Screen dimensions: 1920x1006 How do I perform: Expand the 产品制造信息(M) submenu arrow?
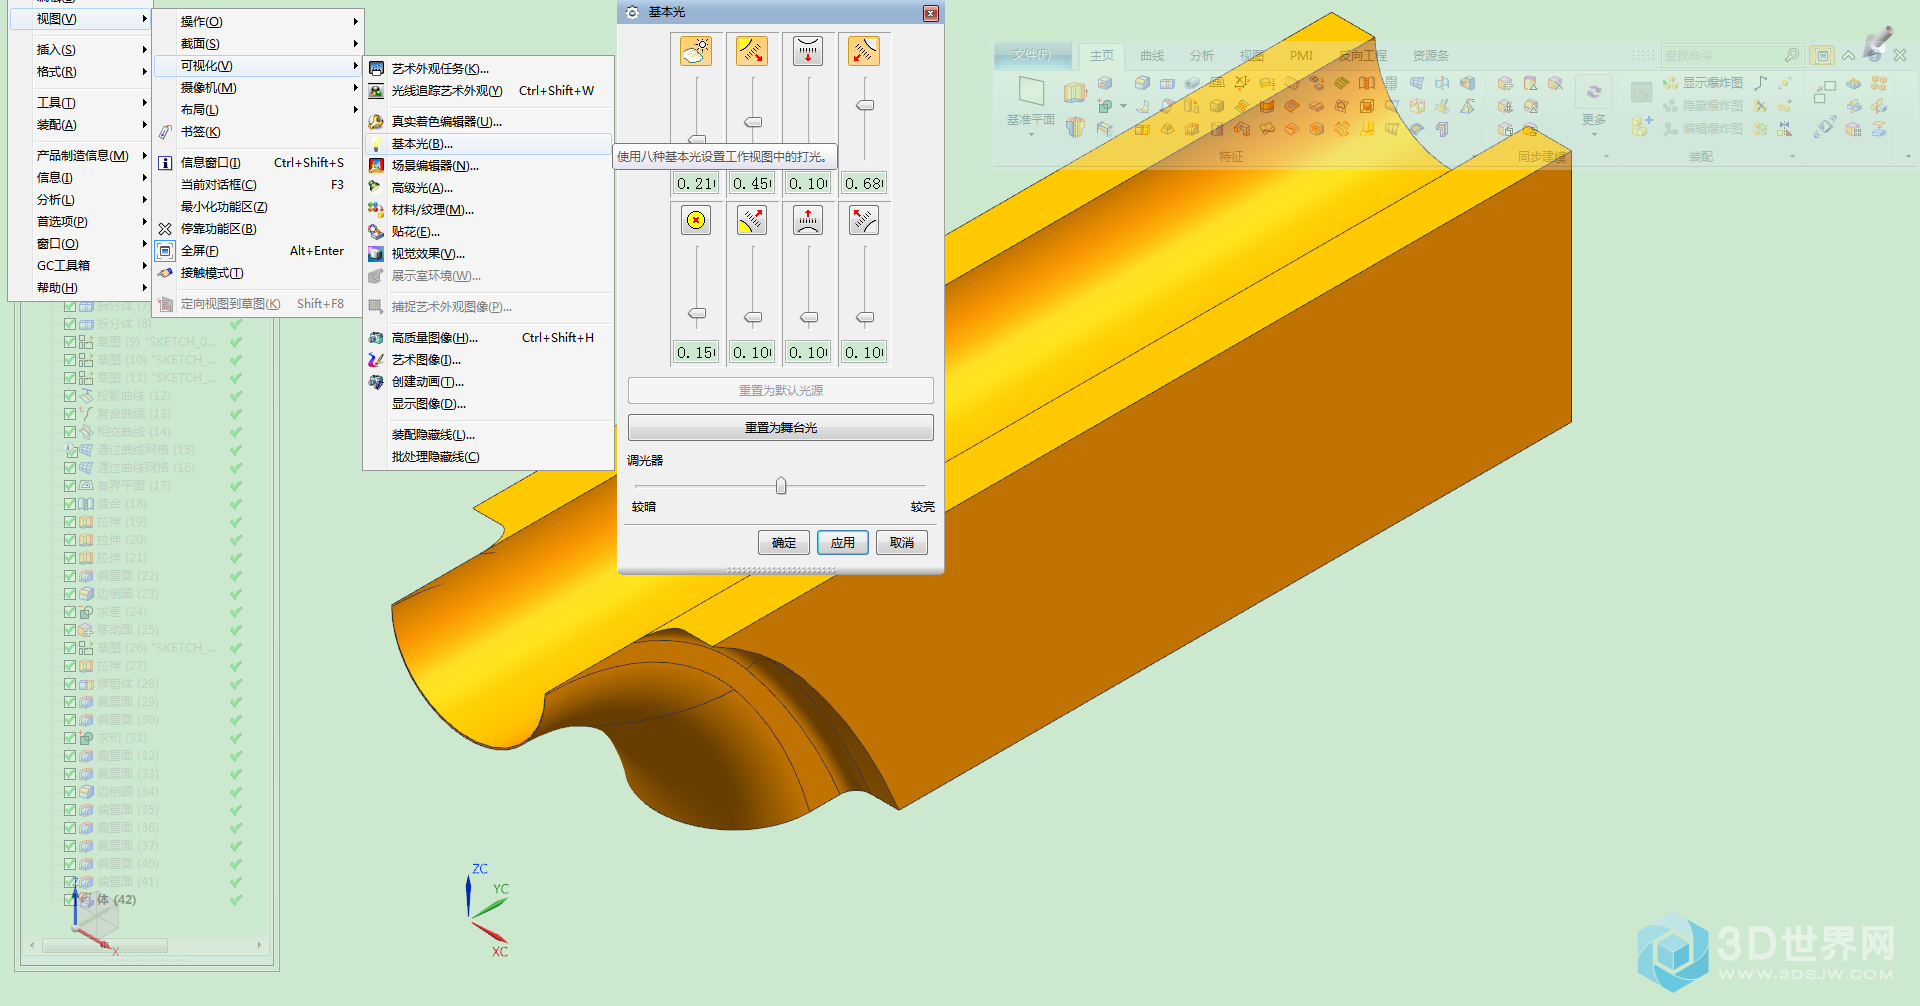click(x=144, y=156)
